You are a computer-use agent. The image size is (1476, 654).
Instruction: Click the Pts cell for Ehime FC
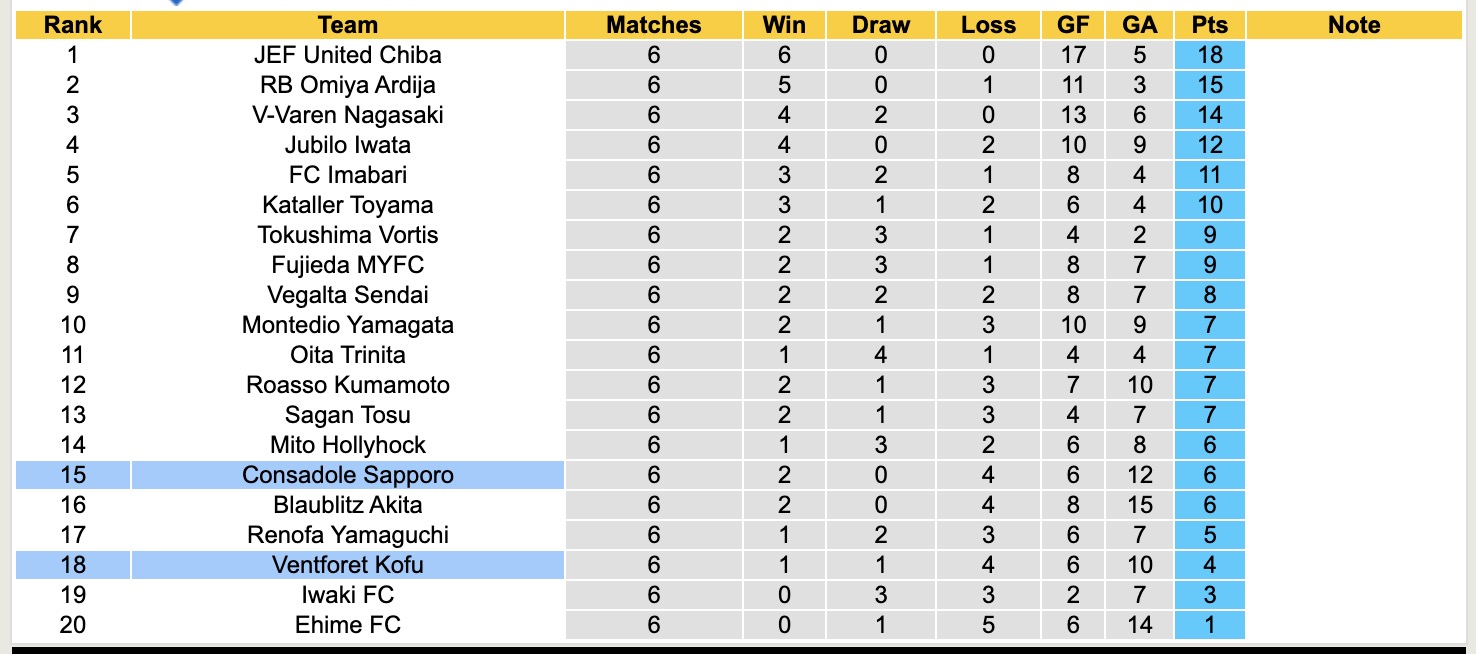[x=1210, y=625]
